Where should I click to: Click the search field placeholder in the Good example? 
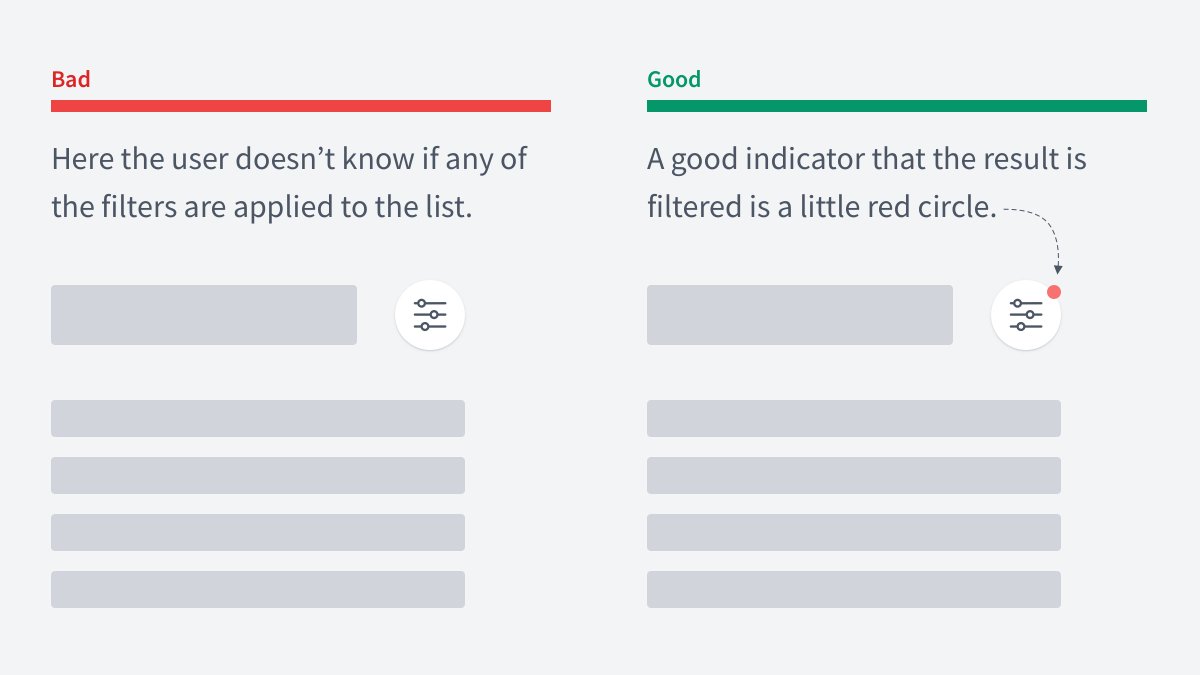(800, 315)
